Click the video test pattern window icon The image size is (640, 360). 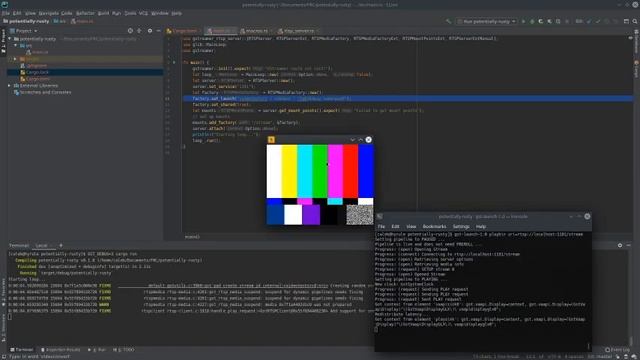(x=271, y=140)
